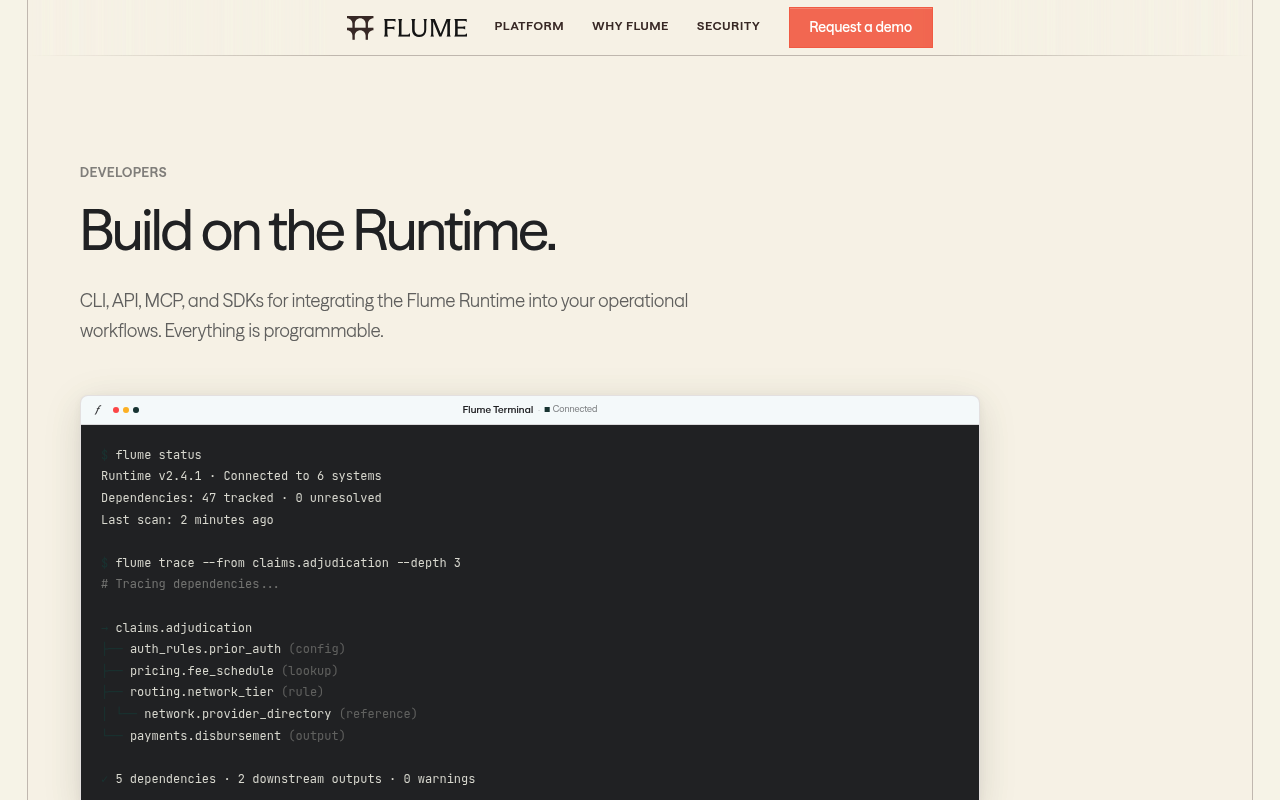The height and width of the screenshot is (800, 1280).
Task: Click the flume trace command line
Action: tap(281, 563)
